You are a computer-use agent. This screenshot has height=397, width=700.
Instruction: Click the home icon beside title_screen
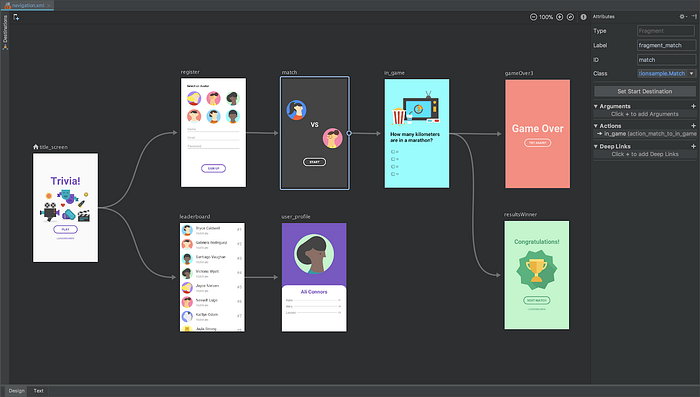36,146
